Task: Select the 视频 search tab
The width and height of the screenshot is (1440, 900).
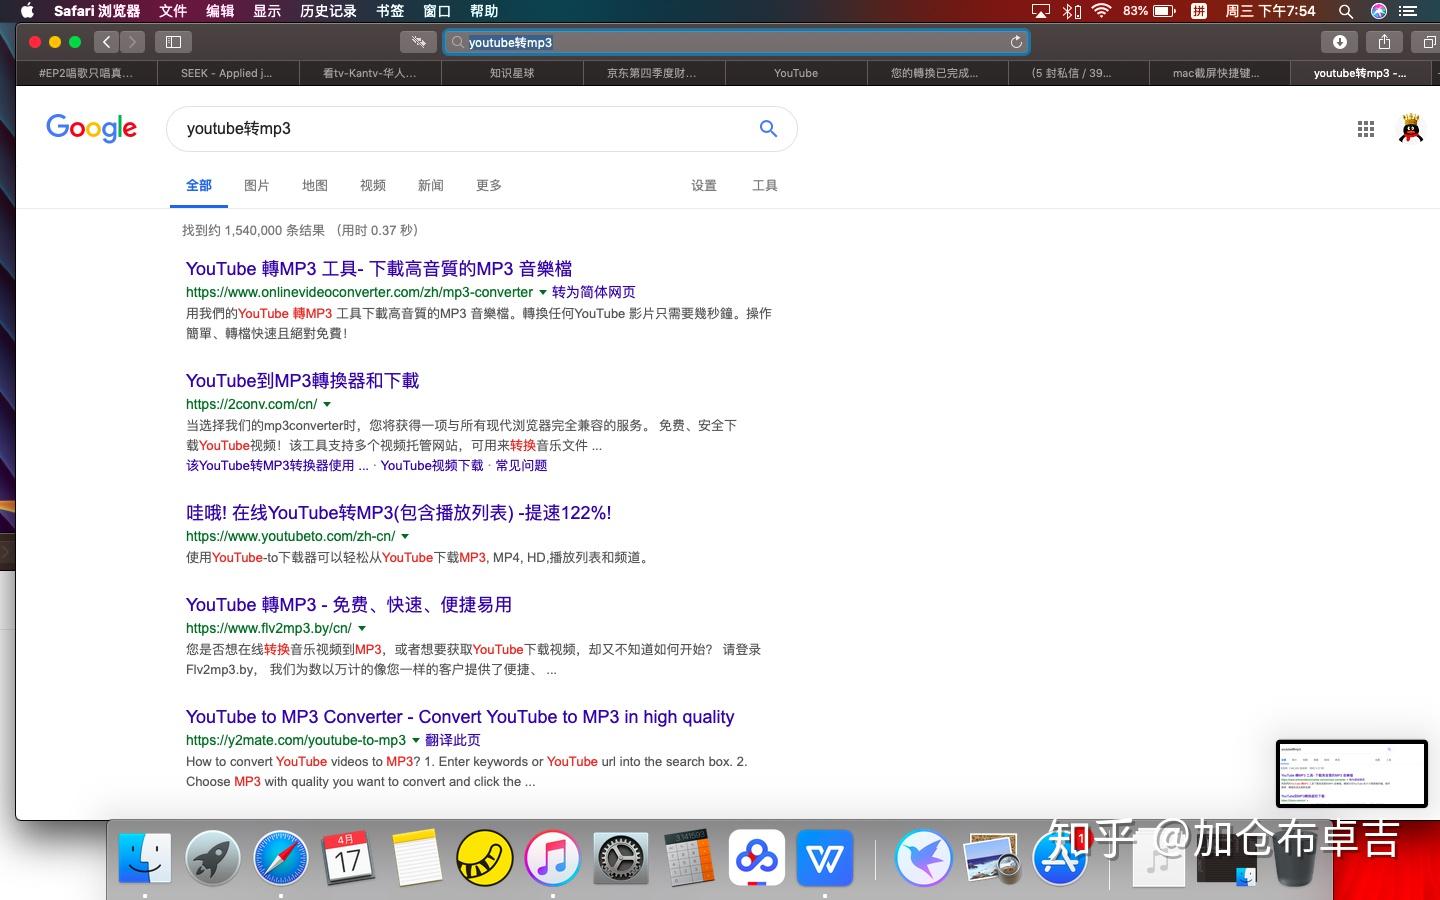Action: click(373, 185)
